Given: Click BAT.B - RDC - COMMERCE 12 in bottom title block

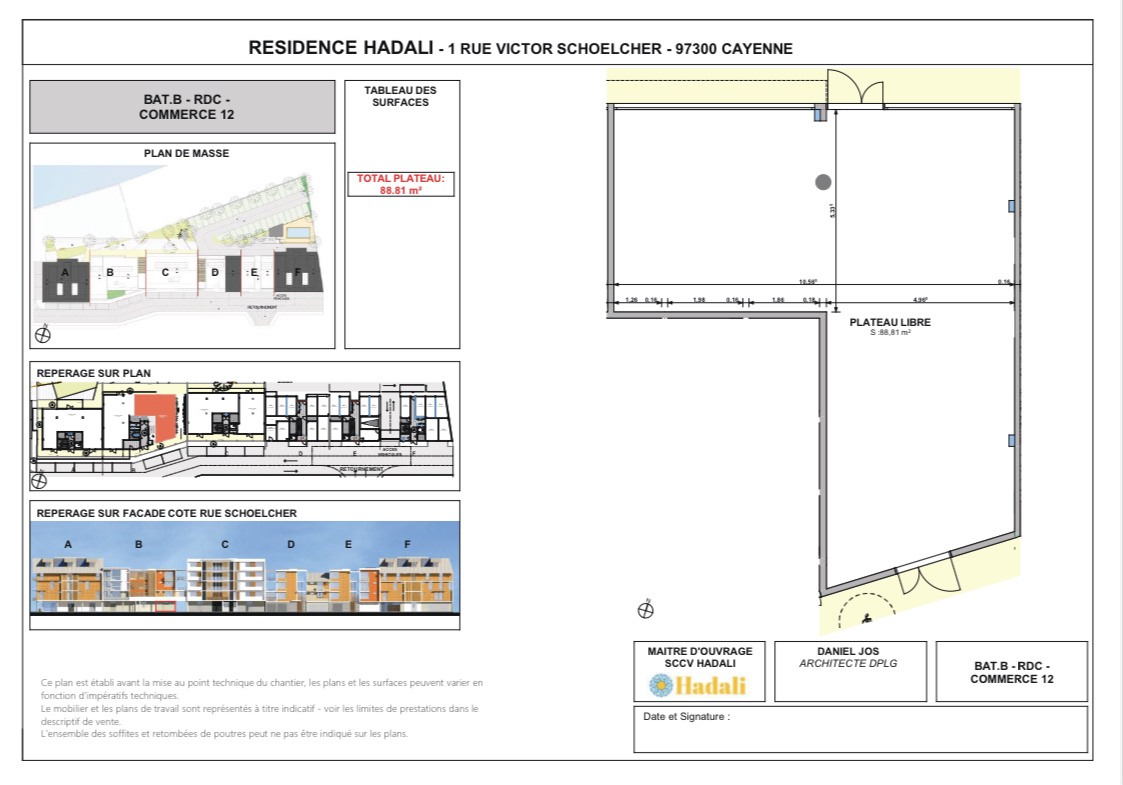Looking at the screenshot, I should (1012, 672).
